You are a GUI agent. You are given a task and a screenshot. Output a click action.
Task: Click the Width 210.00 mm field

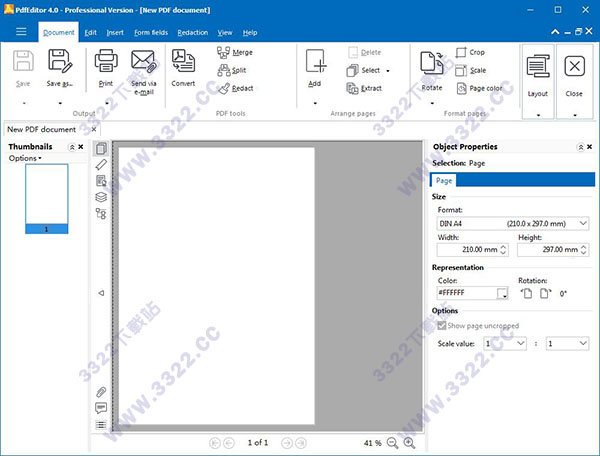click(x=473, y=250)
